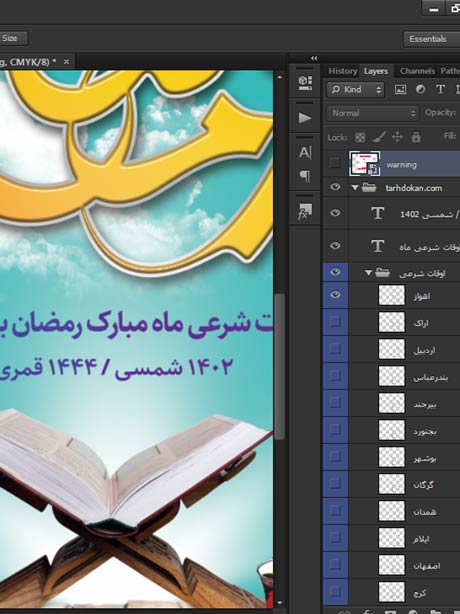
Task: Canvas scrollbar down arrow
Action: (x=279, y=603)
